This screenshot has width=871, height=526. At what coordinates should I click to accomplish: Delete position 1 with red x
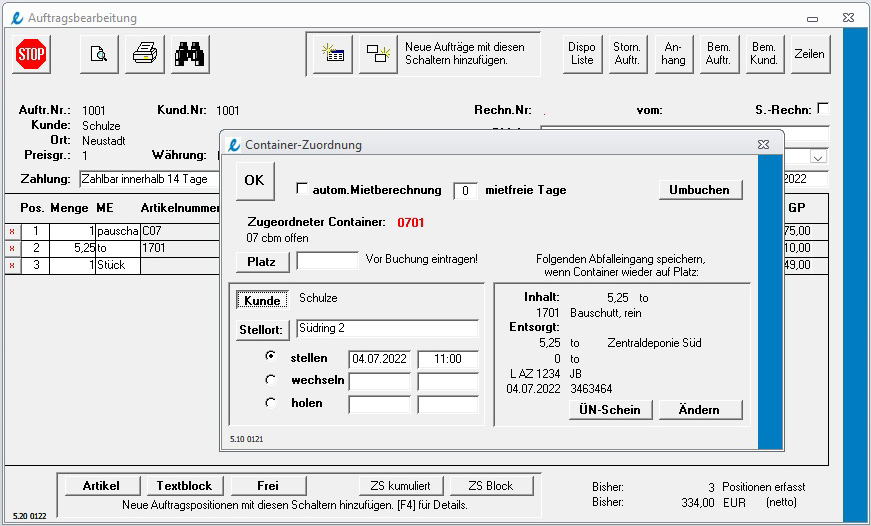click(x=12, y=232)
